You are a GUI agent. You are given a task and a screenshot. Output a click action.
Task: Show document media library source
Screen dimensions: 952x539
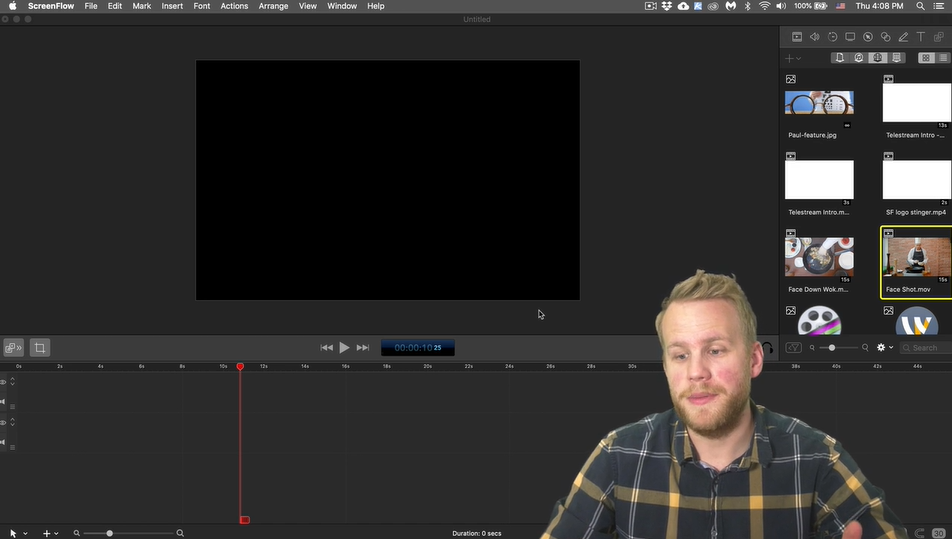coord(840,58)
